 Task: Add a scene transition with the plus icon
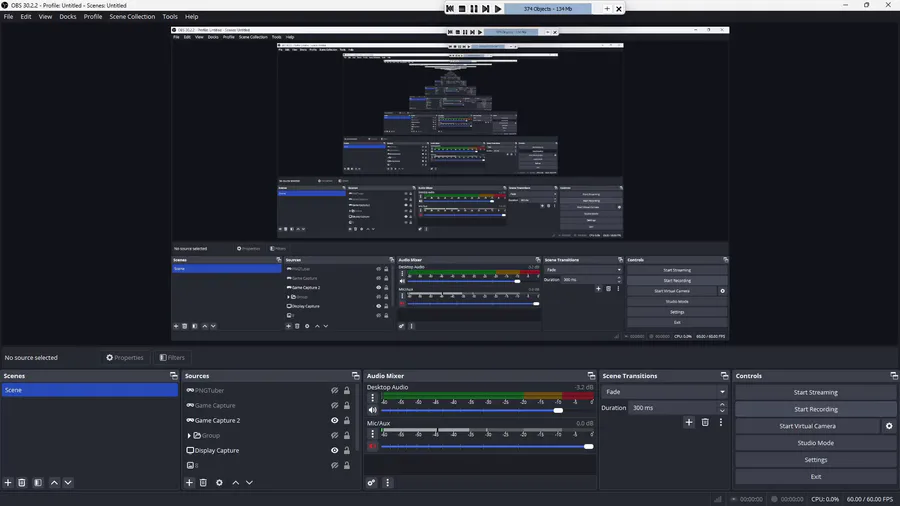click(689, 422)
